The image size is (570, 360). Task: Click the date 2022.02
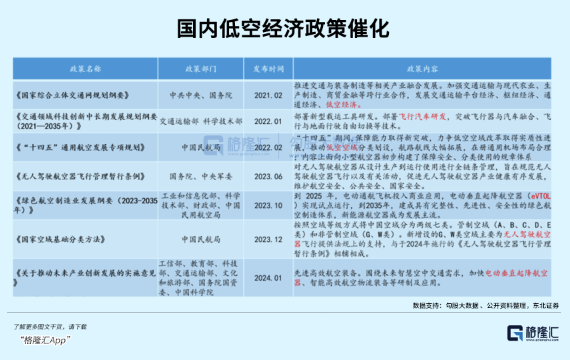[x=268, y=147]
